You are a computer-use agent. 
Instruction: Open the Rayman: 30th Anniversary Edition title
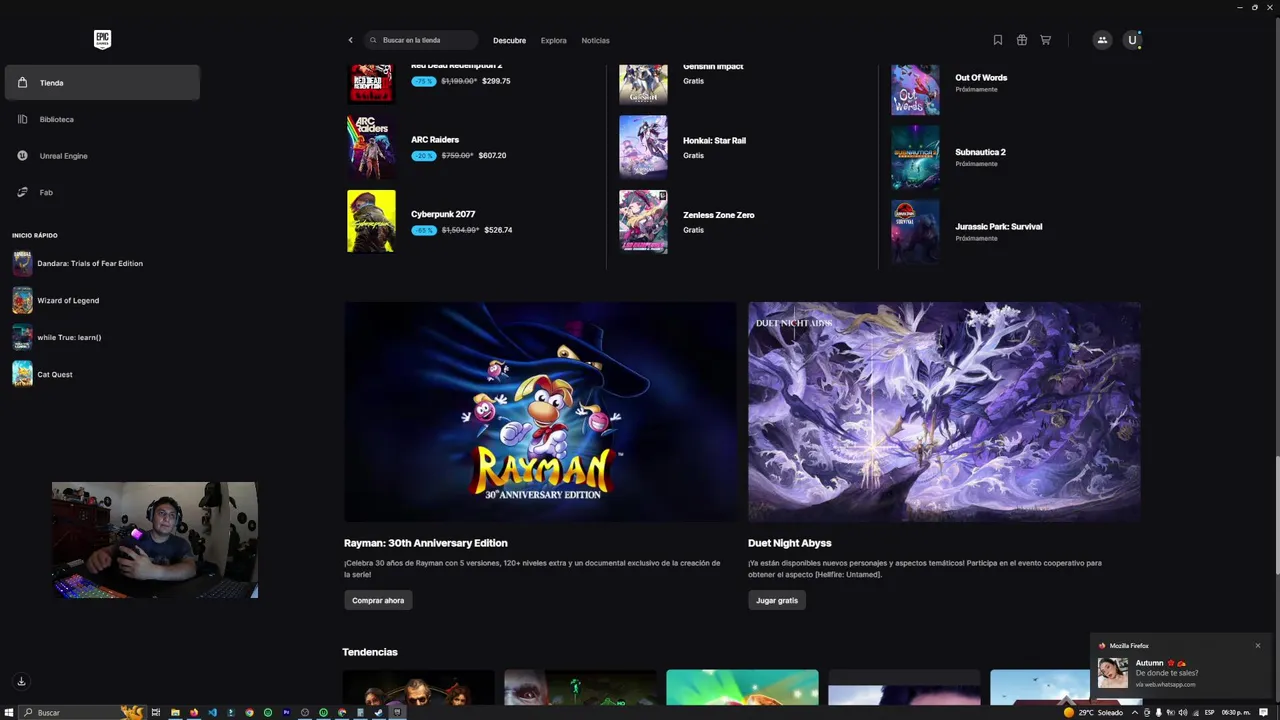pyautogui.click(x=426, y=543)
